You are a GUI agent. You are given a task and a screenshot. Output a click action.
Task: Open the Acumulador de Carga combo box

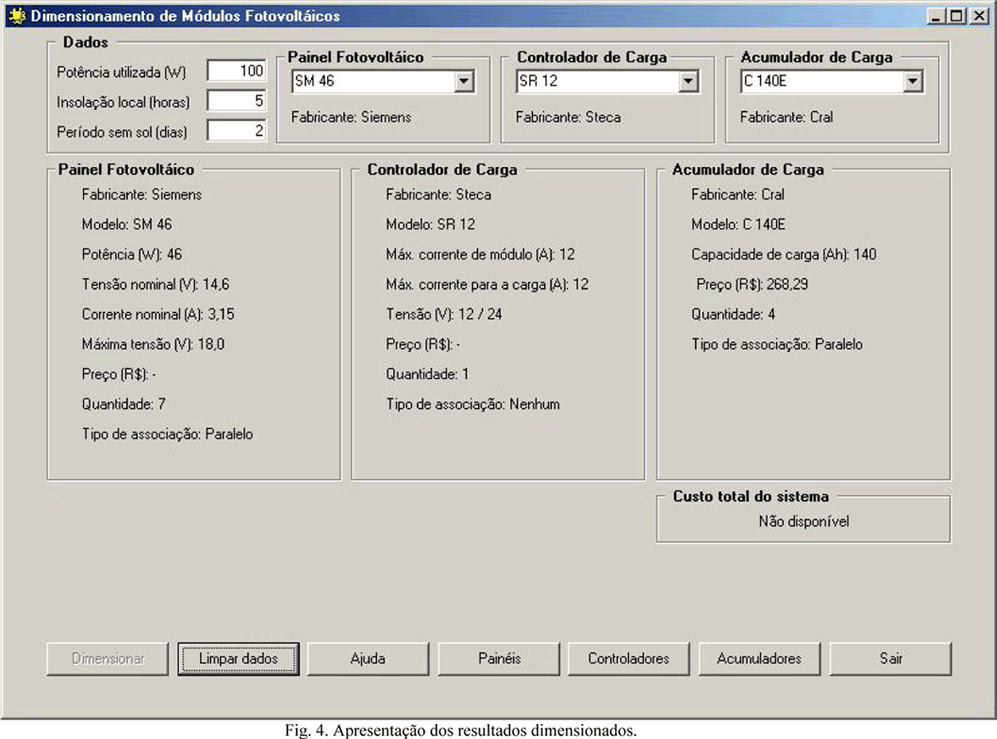[912, 82]
